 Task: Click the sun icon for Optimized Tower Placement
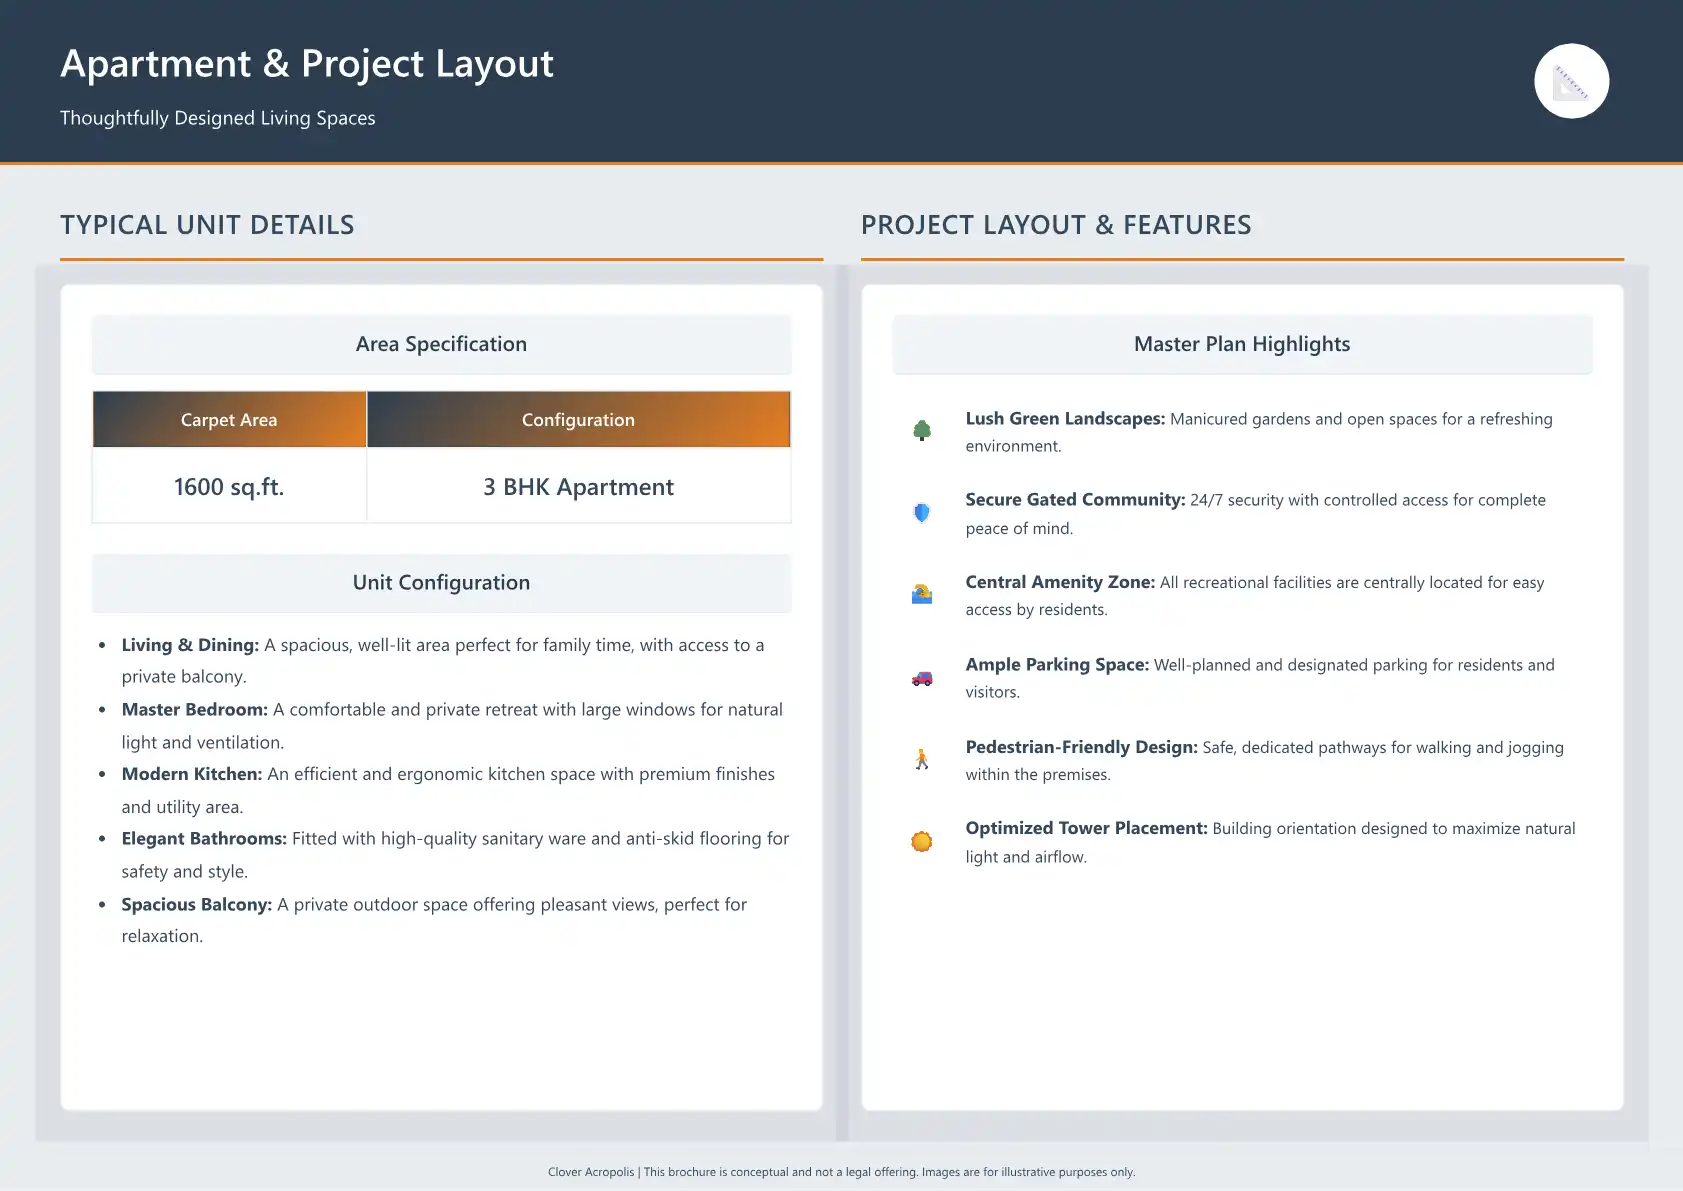(922, 842)
